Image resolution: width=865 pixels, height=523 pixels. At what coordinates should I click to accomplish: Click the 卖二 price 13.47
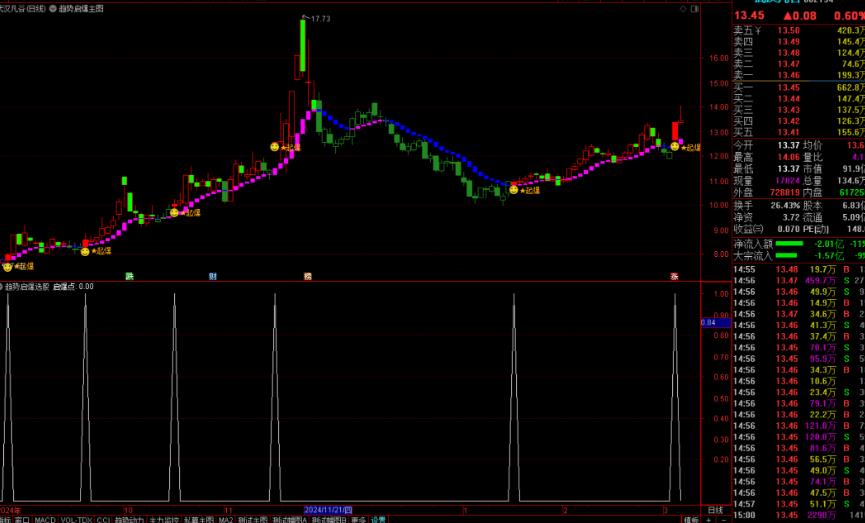(788, 64)
